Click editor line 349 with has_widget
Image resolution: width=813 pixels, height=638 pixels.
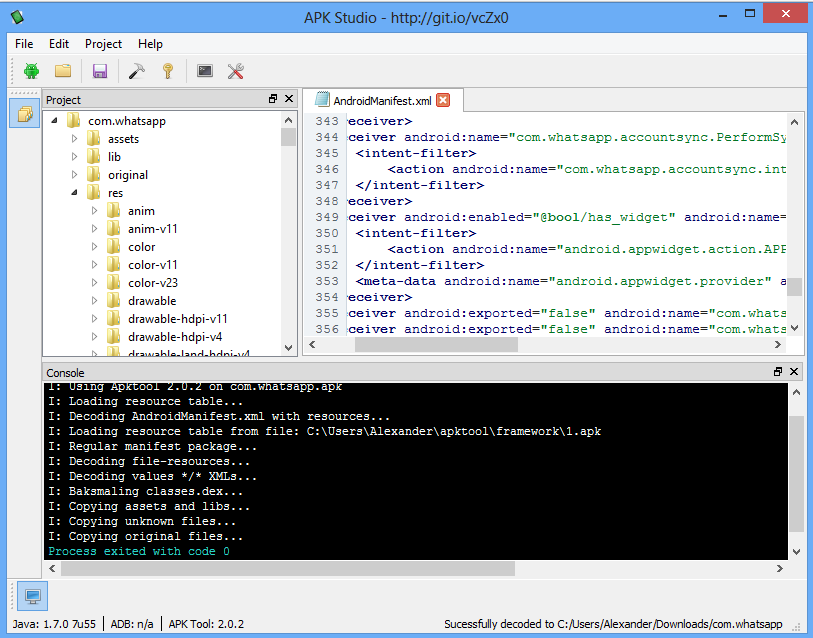click(567, 217)
